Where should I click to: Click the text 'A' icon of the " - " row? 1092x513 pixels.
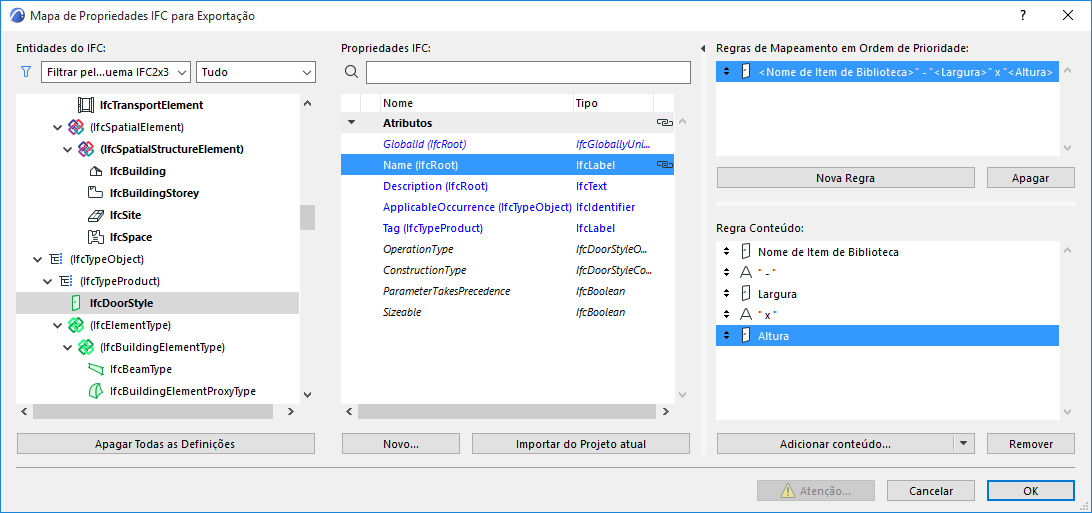[x=745, y=273]
